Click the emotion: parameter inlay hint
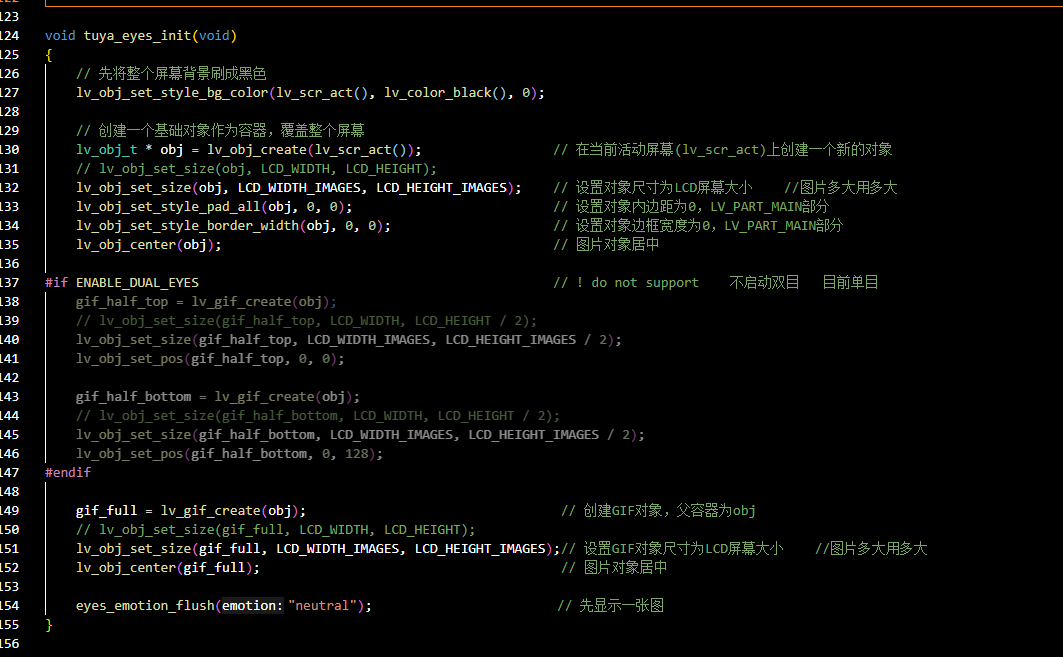This screenshot has height=657, width=1063. click(253, 606)
